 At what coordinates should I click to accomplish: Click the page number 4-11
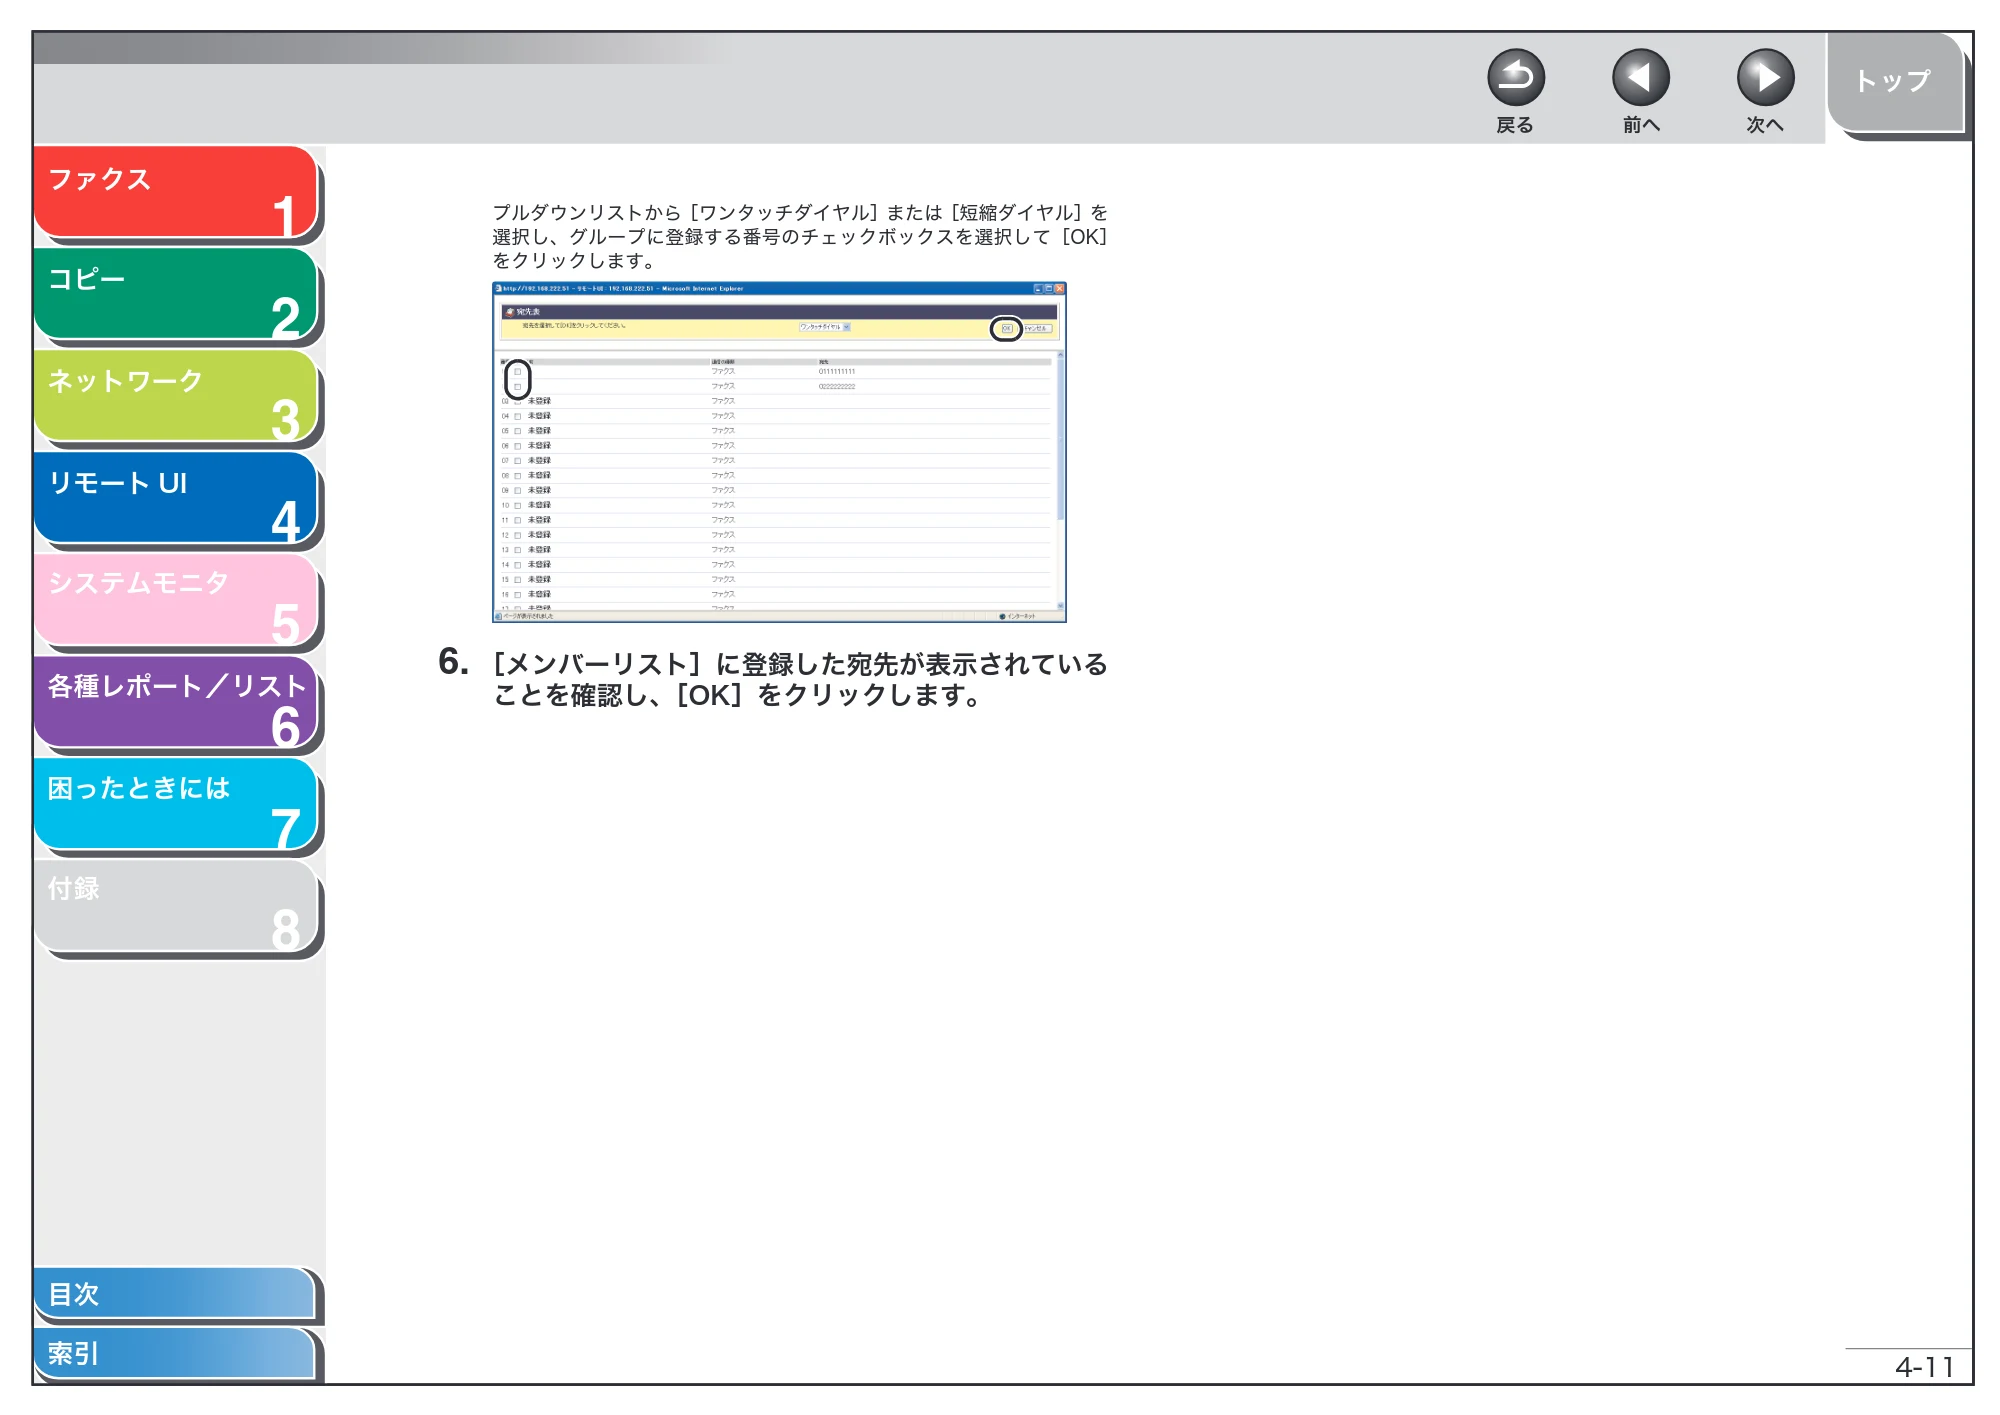pyautogui.click(x=1924, y=1367)
